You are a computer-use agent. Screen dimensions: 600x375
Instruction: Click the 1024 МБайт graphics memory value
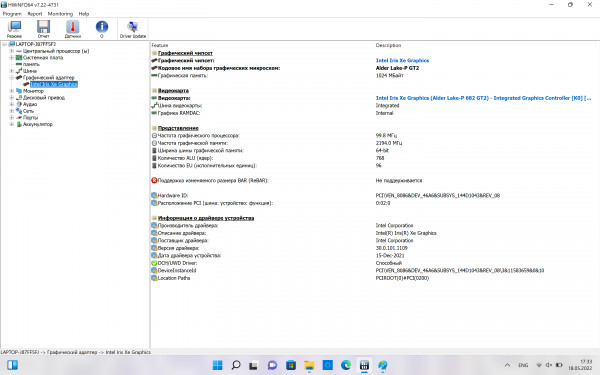tap(390, 75)
